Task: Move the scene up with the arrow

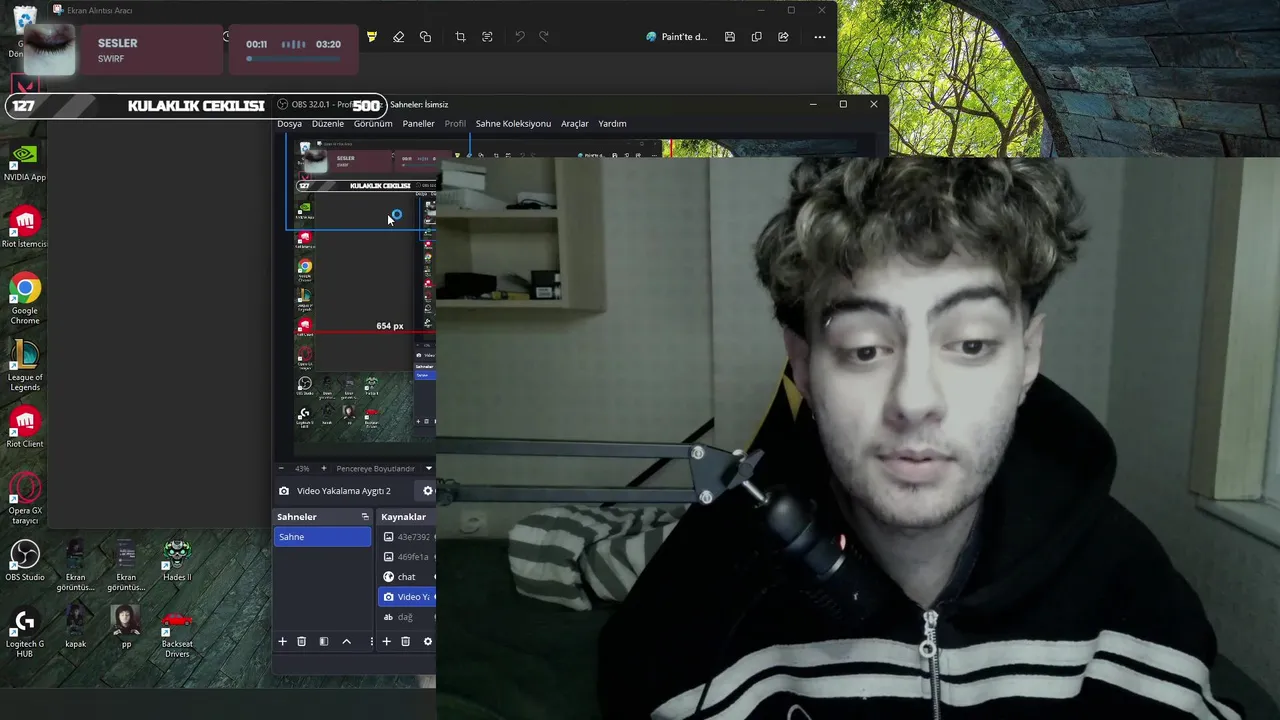Action: tap(346, 642)
